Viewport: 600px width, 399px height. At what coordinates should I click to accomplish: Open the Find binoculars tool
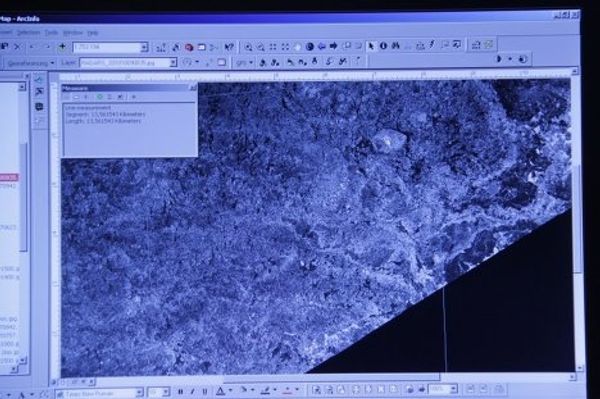coord(396,46)
